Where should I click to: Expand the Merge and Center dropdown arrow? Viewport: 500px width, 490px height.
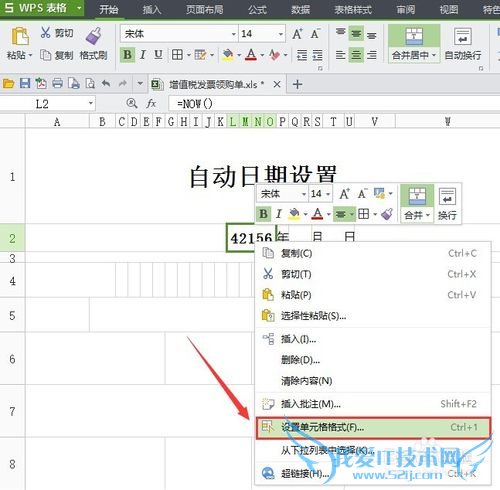tap(434, 55)
